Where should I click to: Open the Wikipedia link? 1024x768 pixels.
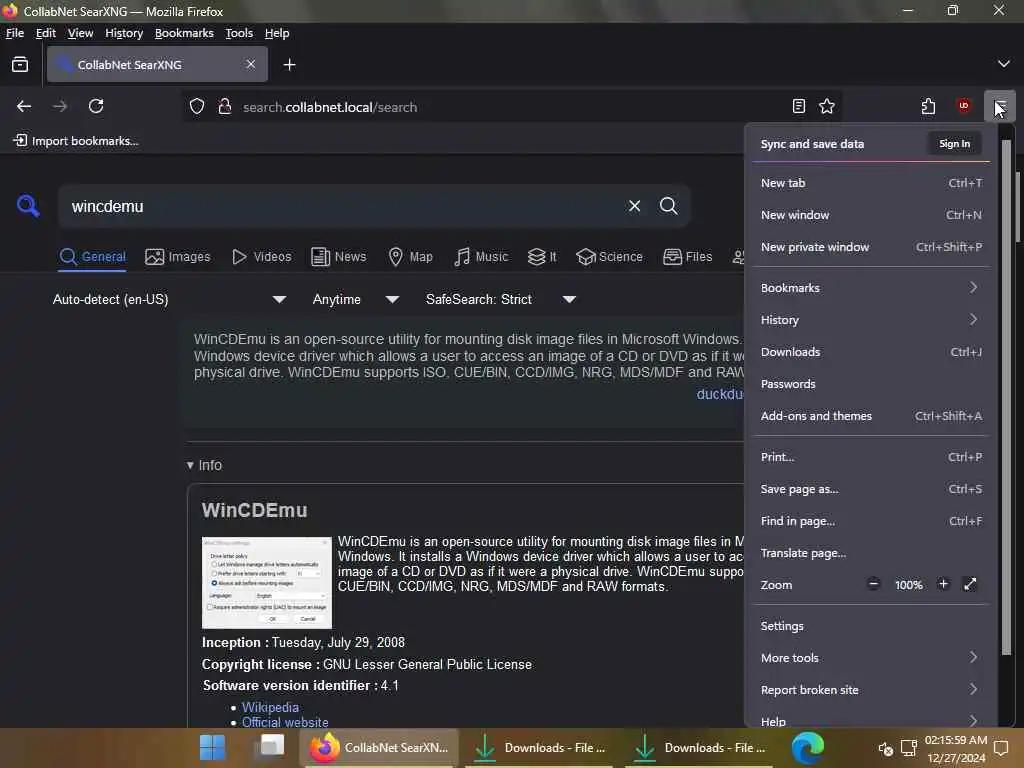[x=270, y=707]
